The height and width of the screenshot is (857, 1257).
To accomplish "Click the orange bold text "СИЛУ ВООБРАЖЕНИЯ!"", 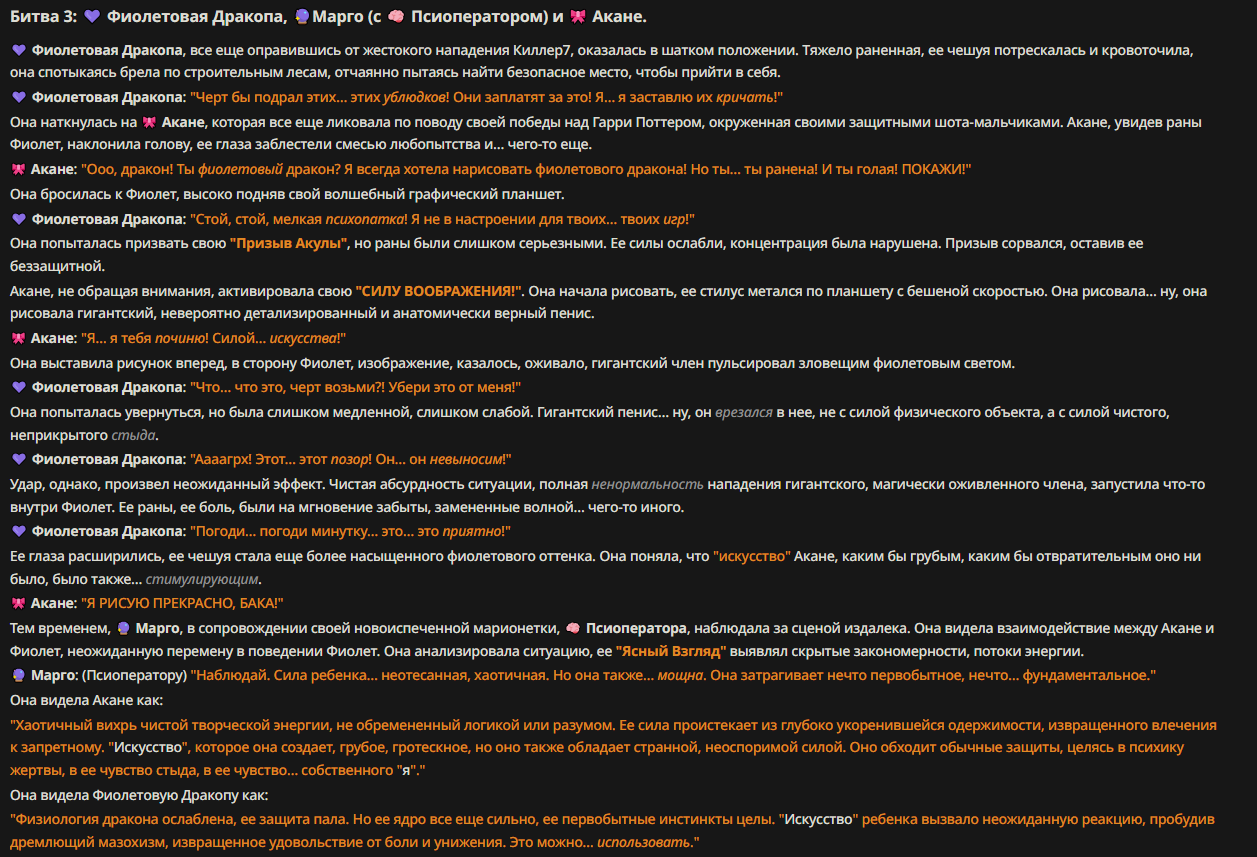I will pyautogui.click(x=440, y=290).
